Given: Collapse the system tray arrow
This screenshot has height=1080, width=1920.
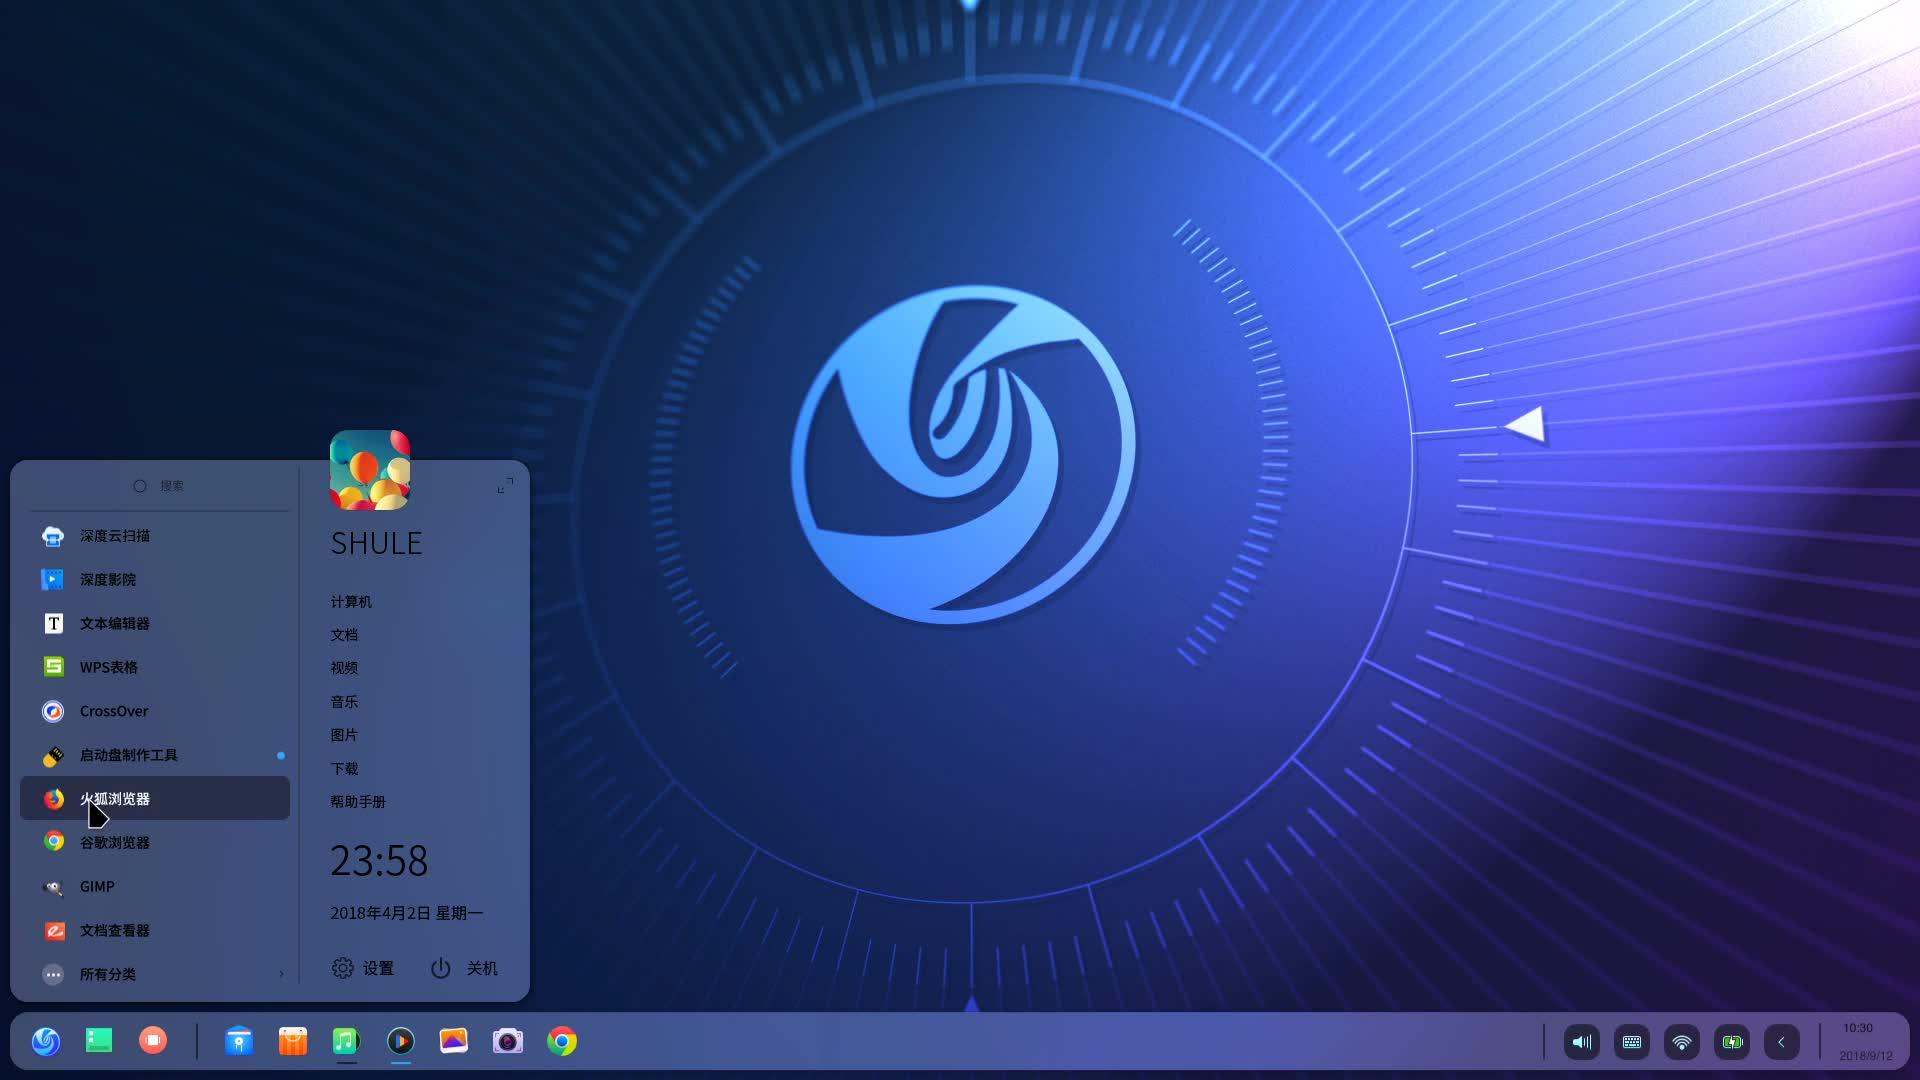Looking at the screenshot, I should [1782, 1042].
